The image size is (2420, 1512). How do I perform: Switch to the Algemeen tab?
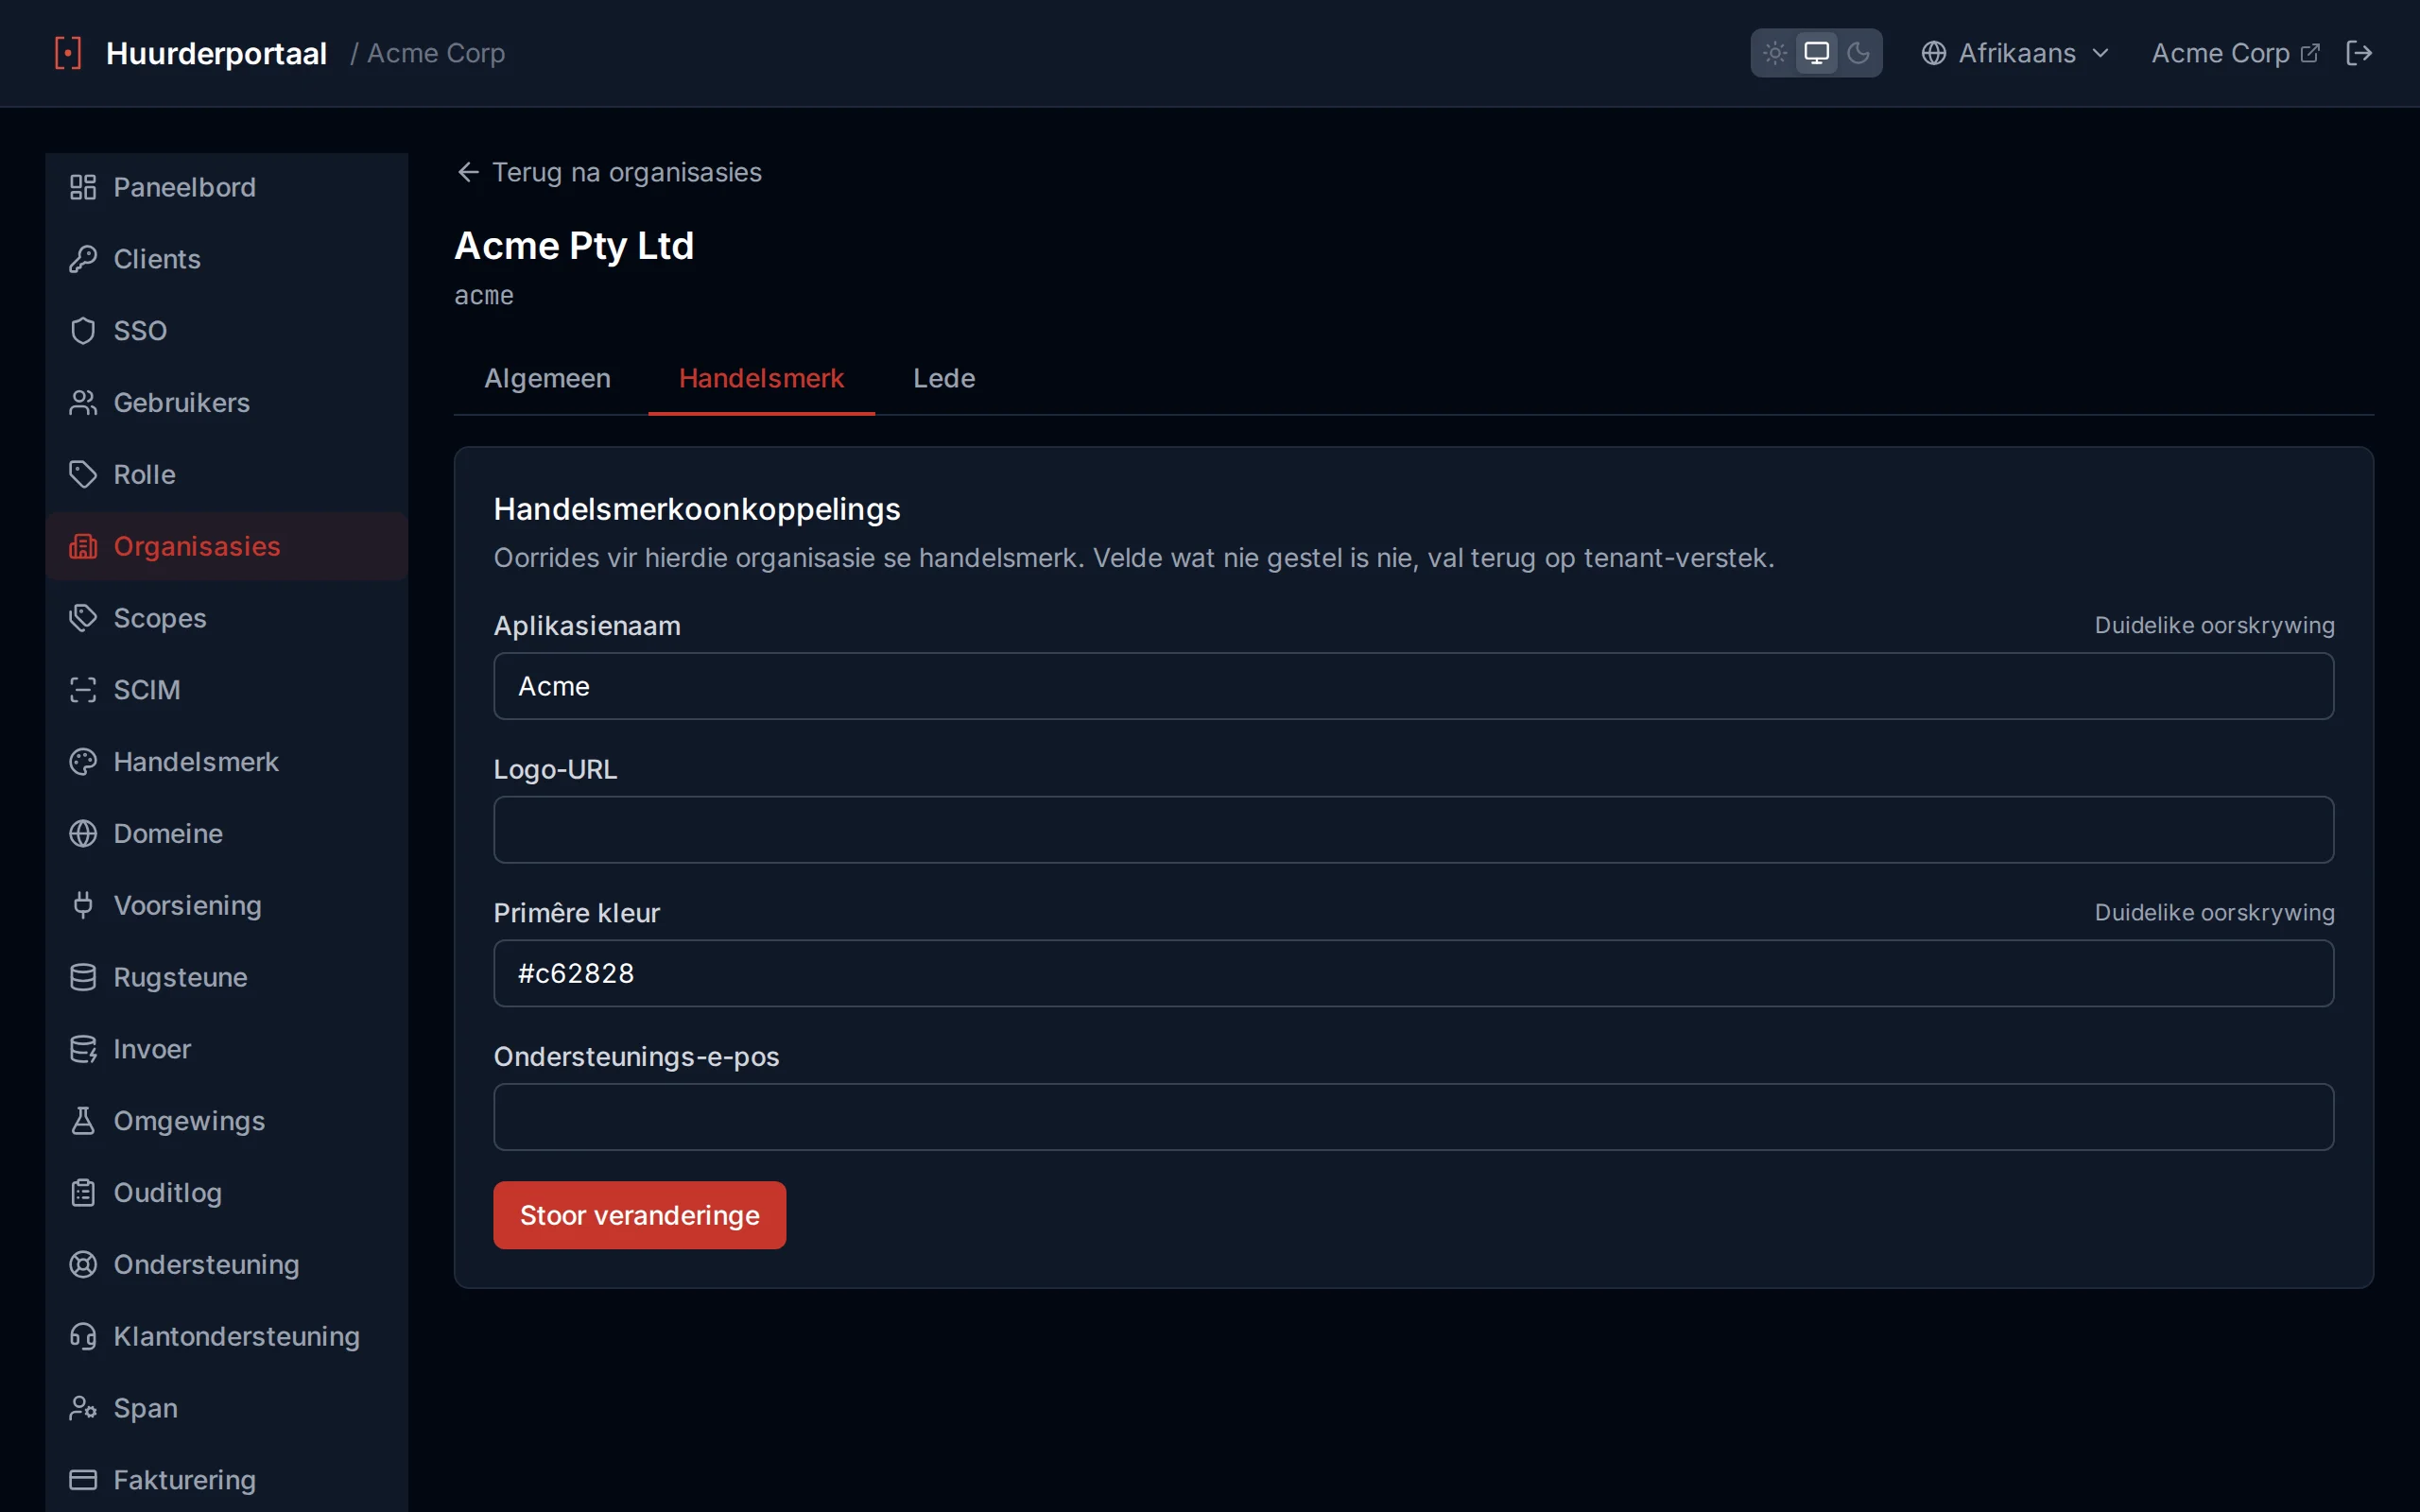pos(547,378)
